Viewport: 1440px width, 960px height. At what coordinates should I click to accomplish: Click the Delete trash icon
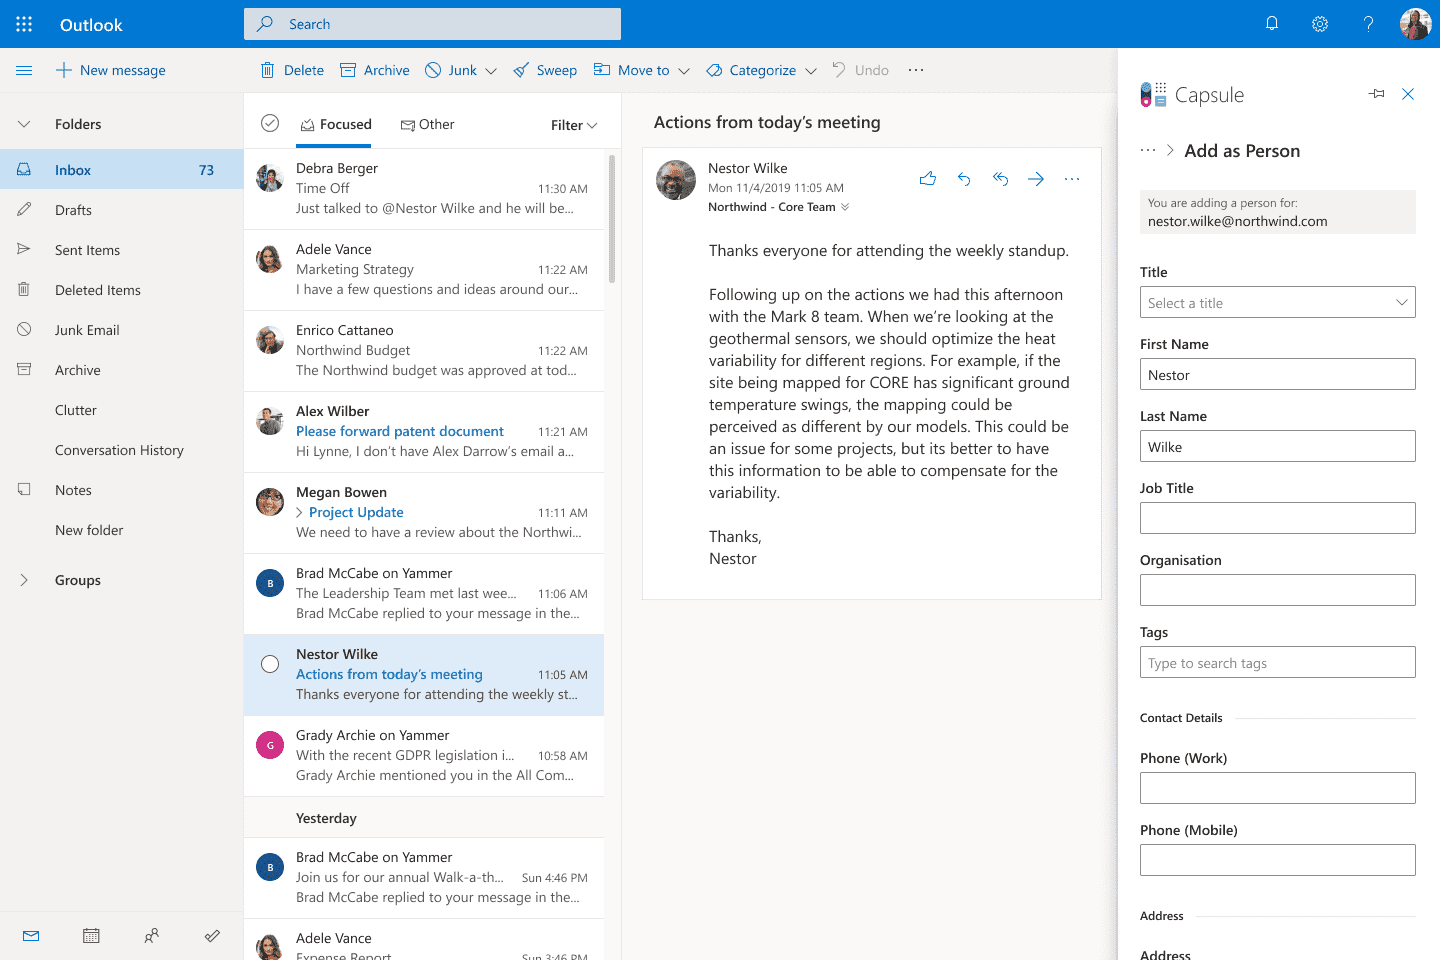tap(267, 70)
